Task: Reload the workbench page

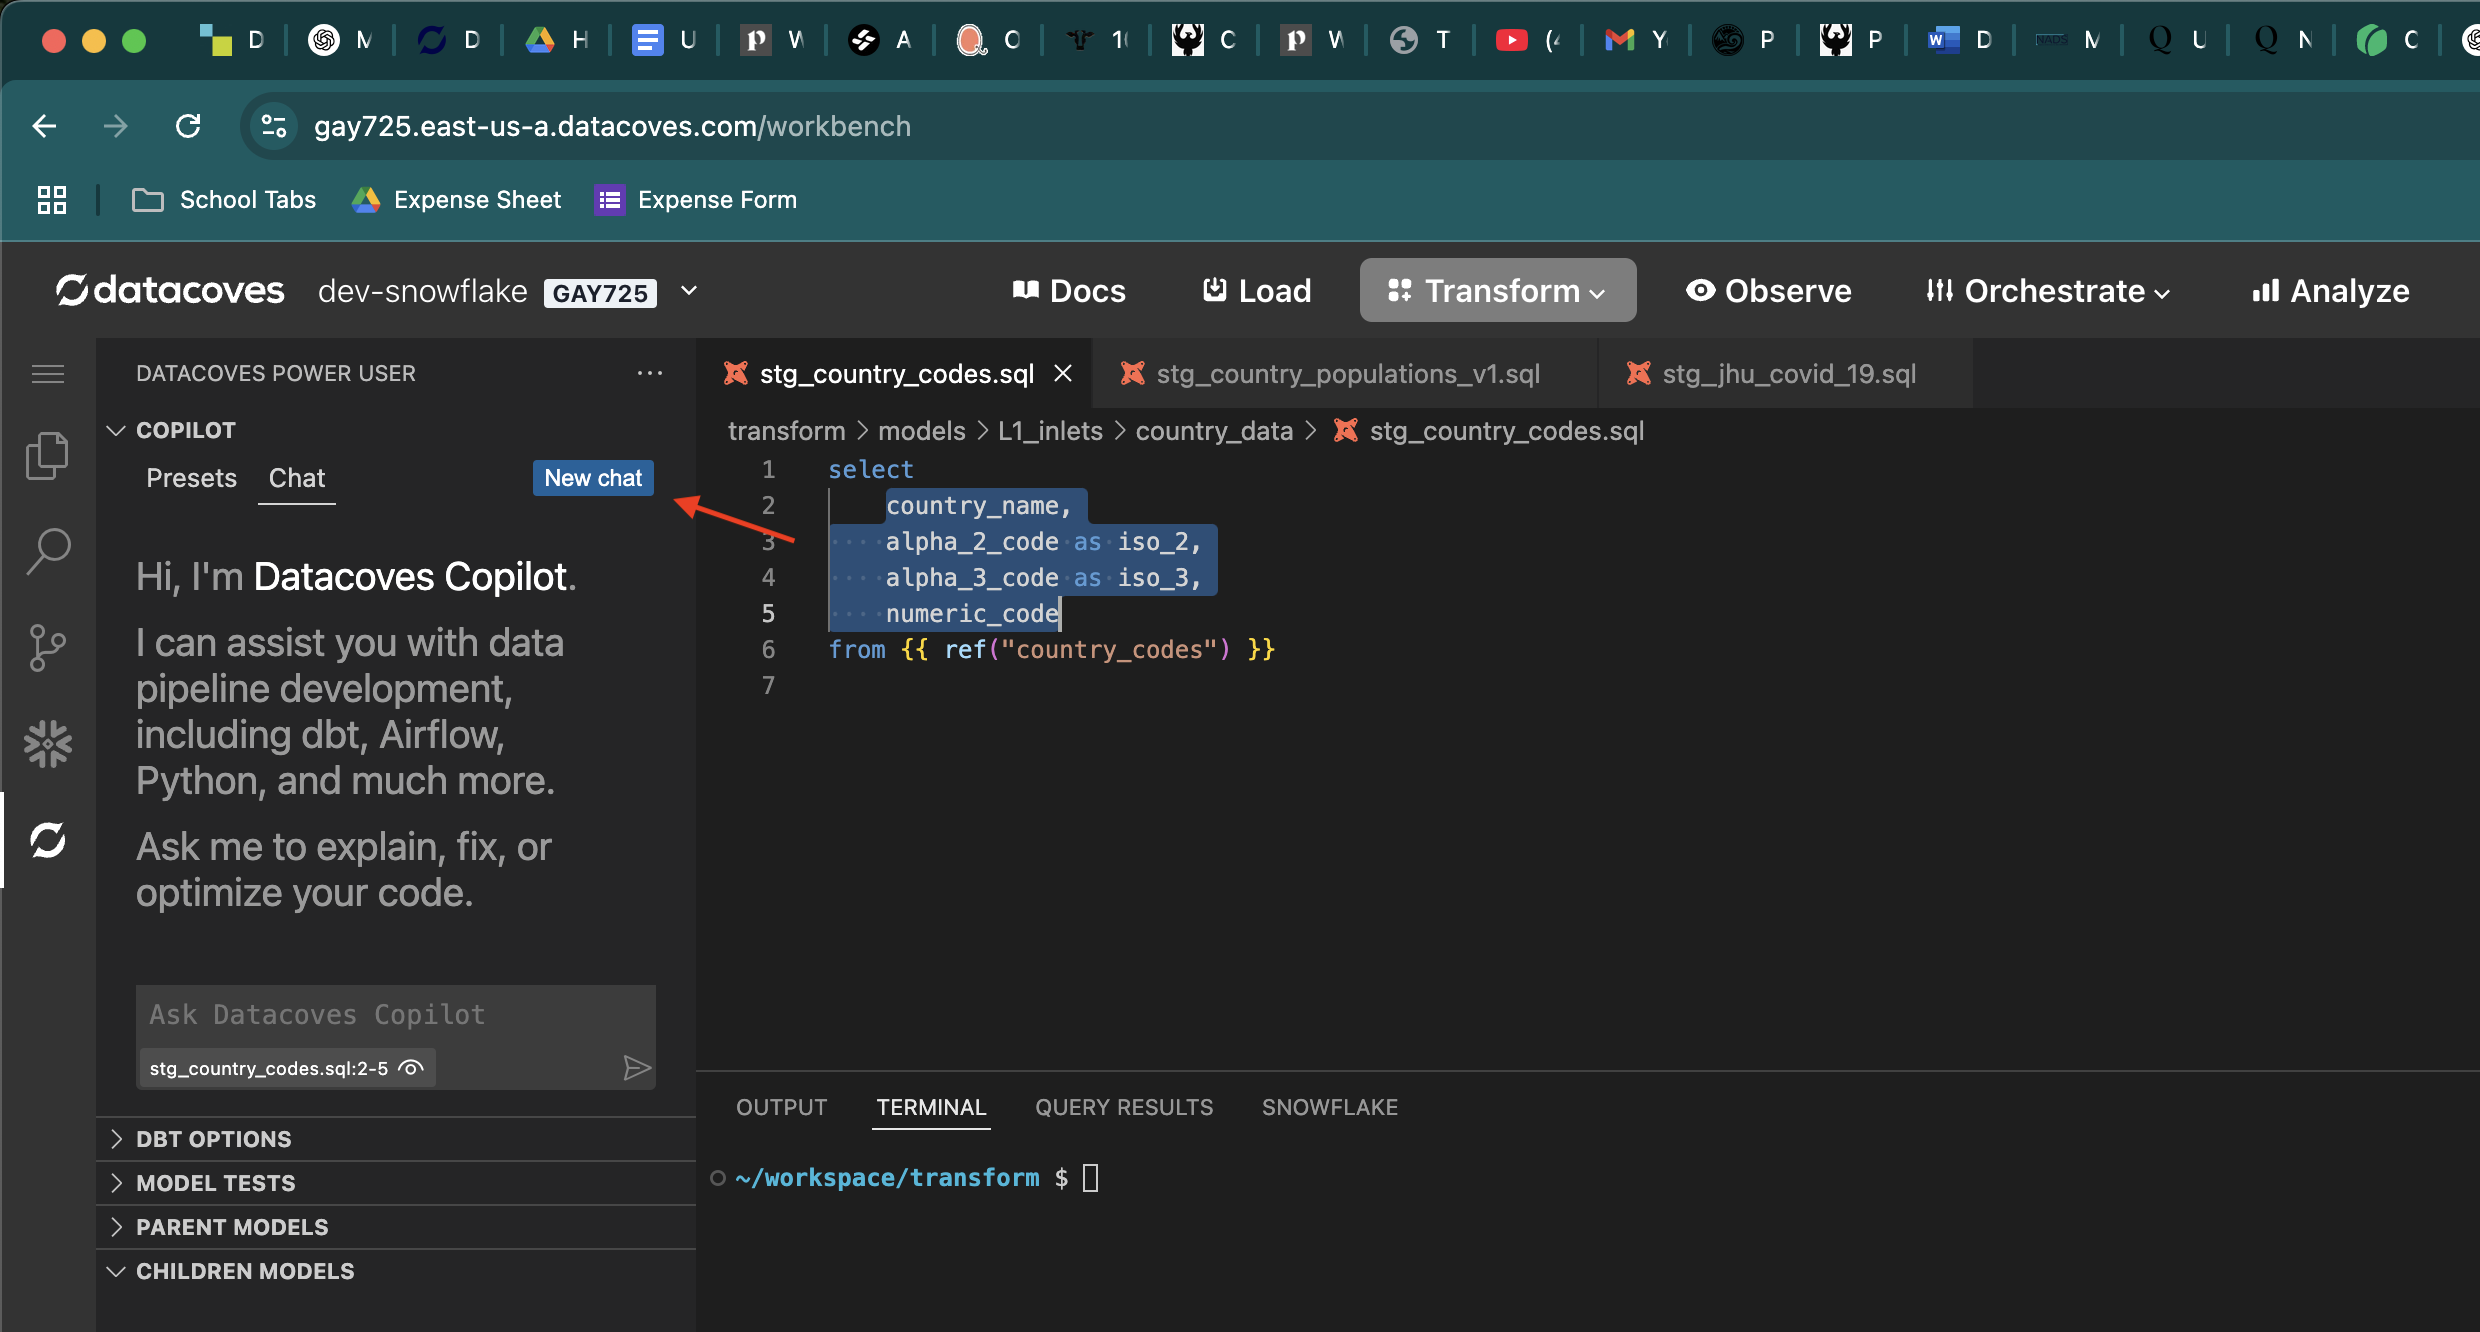Action: click(x=188, y=126)
